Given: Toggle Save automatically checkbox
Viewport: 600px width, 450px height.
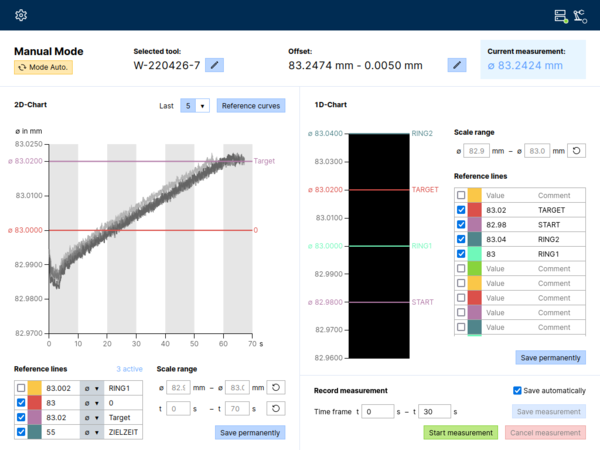Looking at the screenshot, I should (x=517, y=390).
